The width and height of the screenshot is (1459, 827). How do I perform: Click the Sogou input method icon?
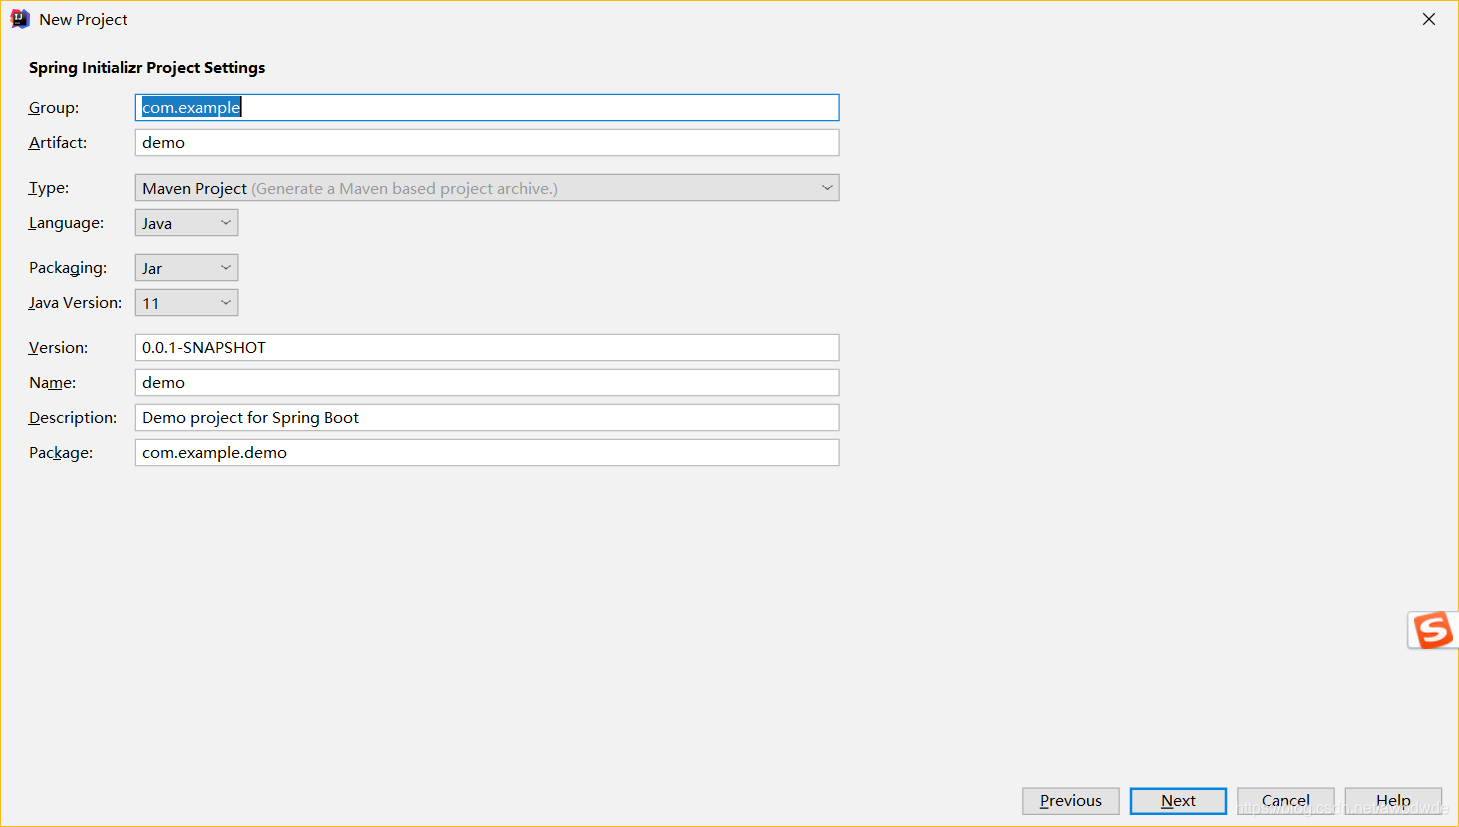[x=1432, y=630]
